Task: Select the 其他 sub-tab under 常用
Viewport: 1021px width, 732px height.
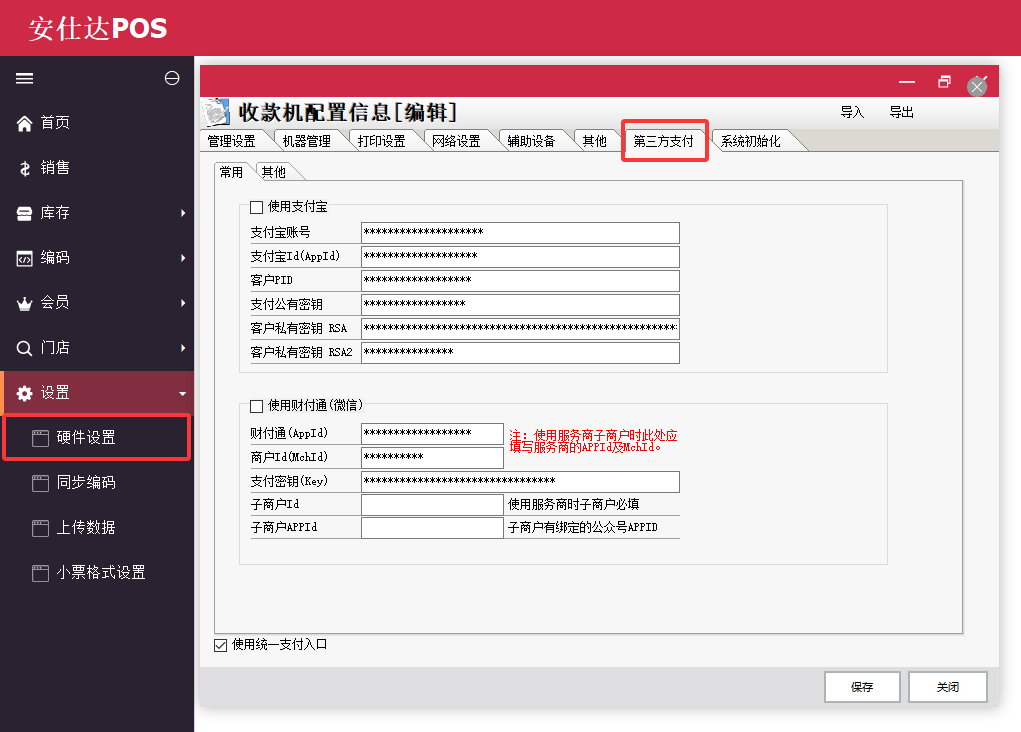Action: point(273,172)
